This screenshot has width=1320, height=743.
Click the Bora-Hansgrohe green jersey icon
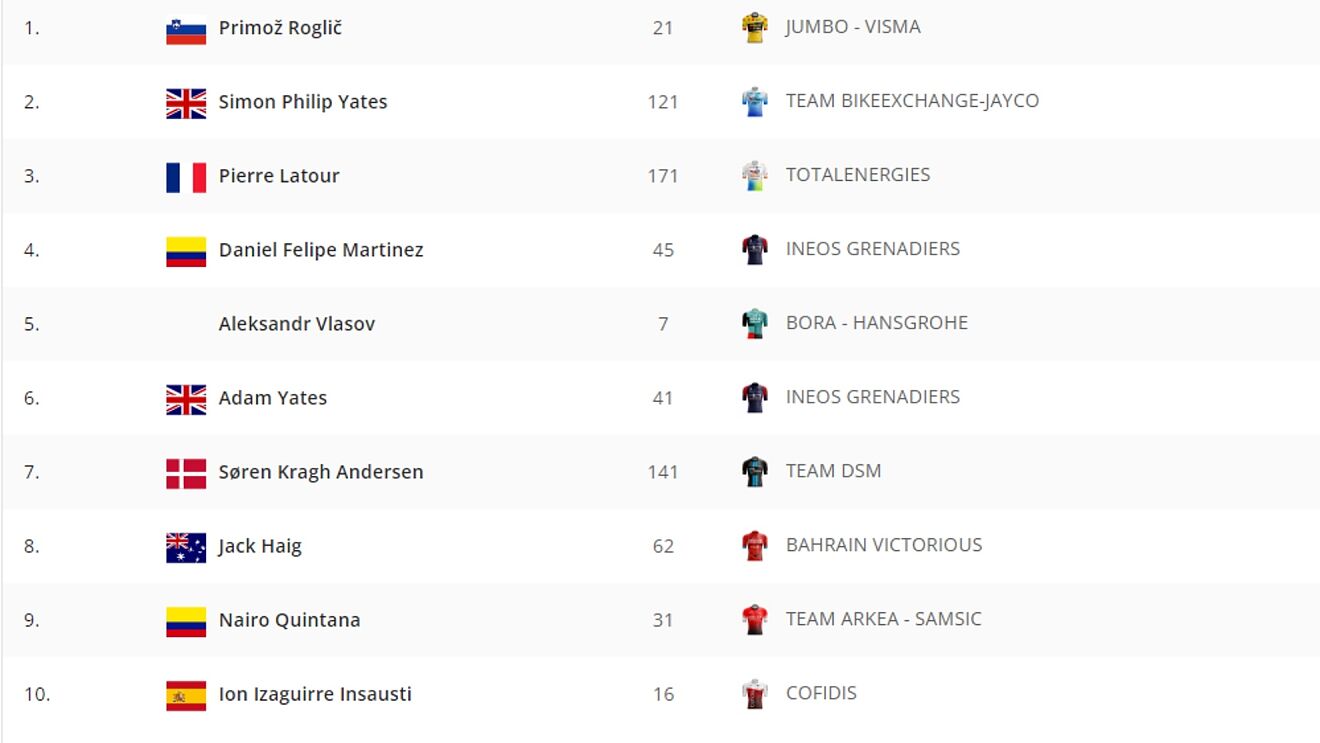point(755,323)
